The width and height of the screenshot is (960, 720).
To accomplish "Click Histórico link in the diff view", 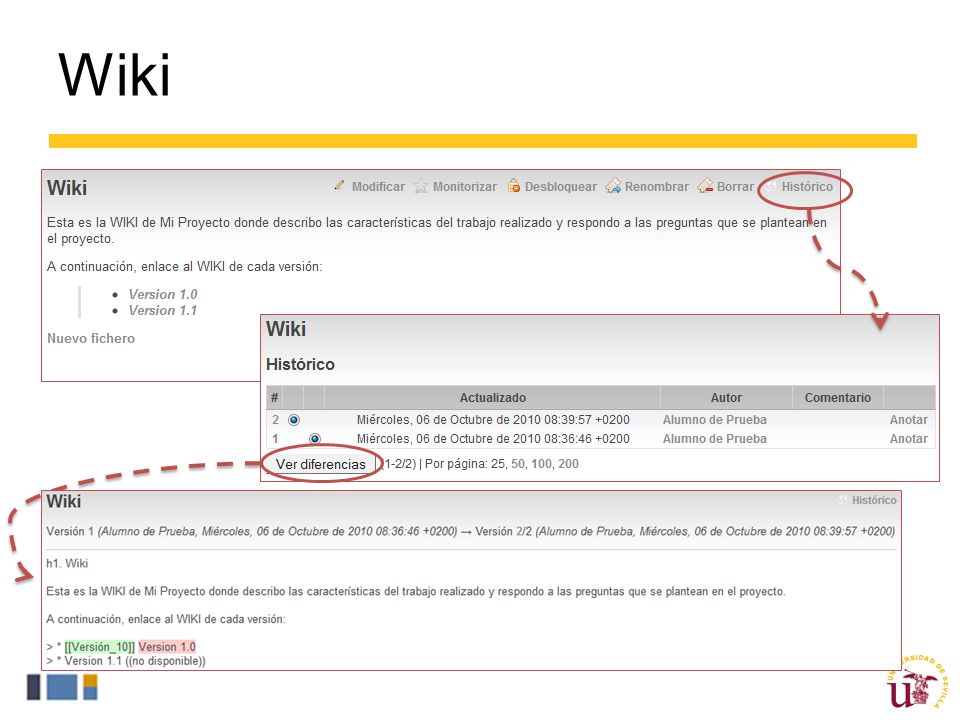I will 874,500.
